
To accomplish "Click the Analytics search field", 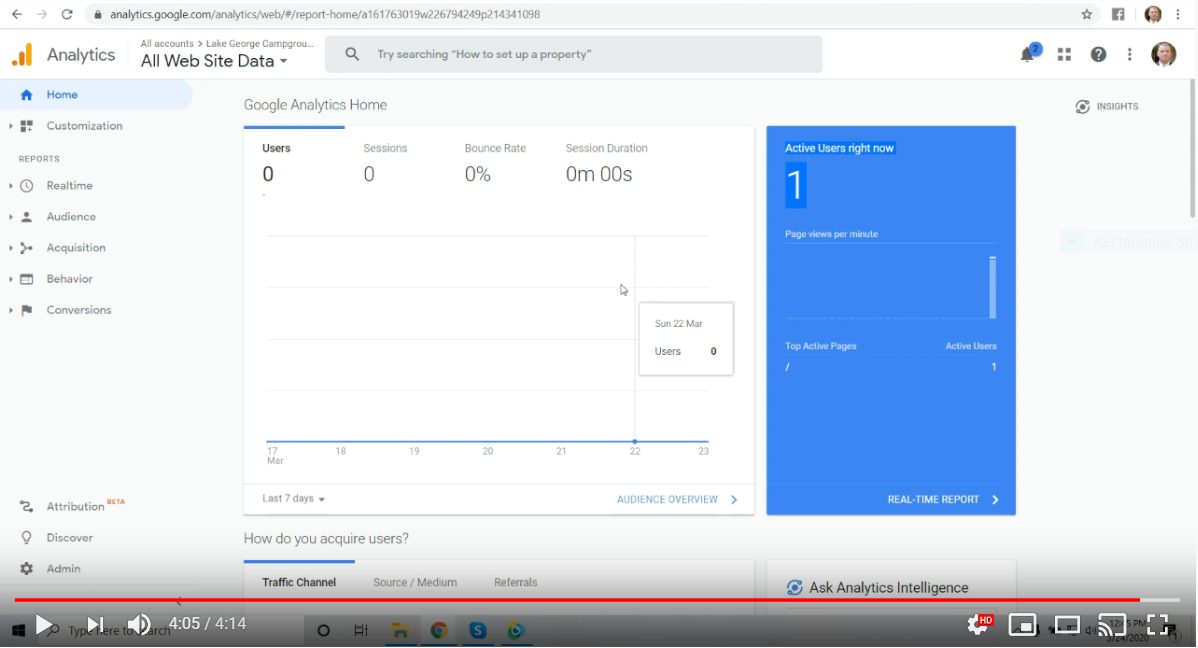I will (x=574, y=54).
